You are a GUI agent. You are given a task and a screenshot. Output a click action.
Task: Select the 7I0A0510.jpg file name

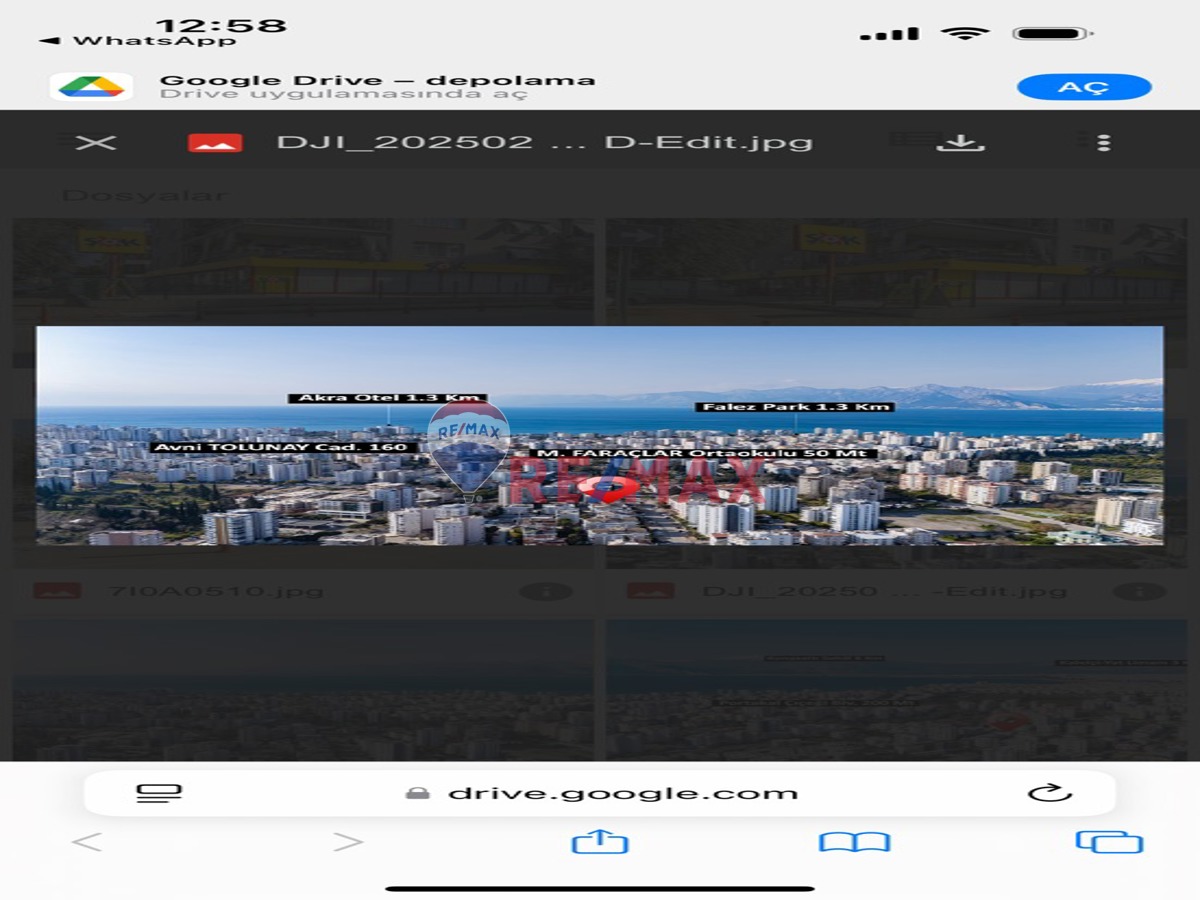point(215,591)
